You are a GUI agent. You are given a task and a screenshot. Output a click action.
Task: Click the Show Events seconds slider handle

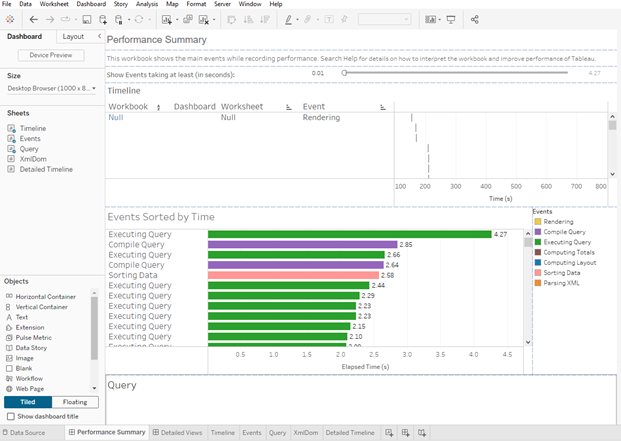pyautogui.click(x=345, y=73)
